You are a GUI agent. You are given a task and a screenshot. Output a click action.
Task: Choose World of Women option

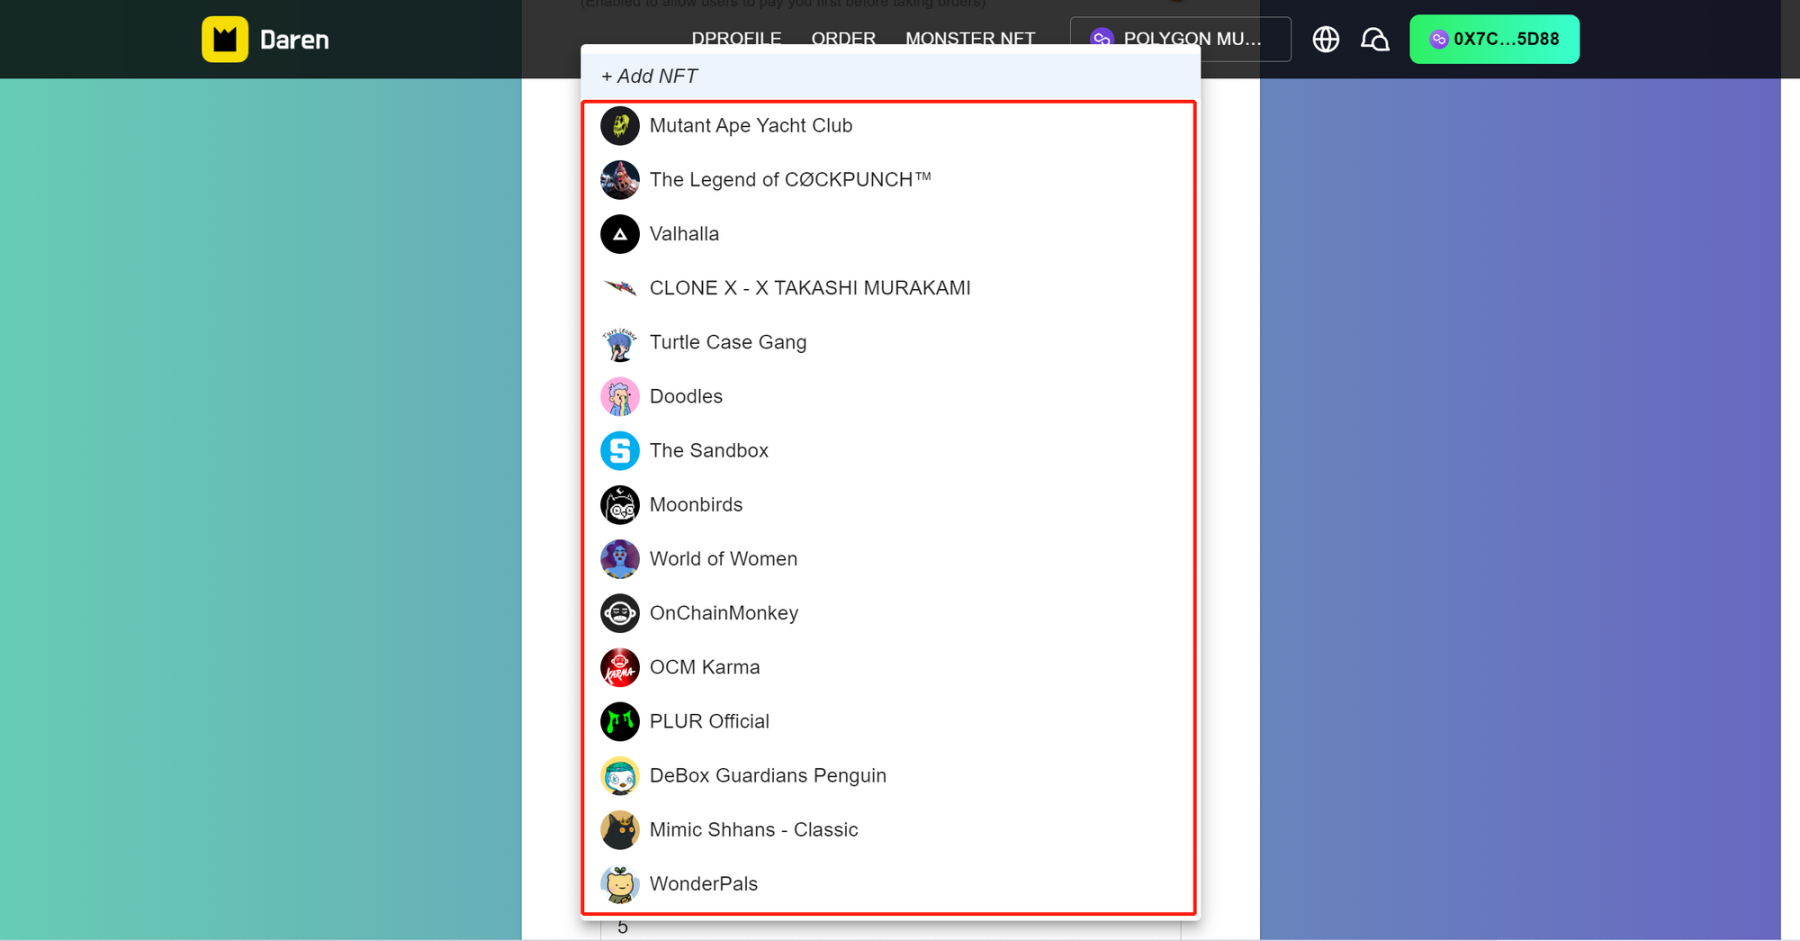[x=723, y=559]
